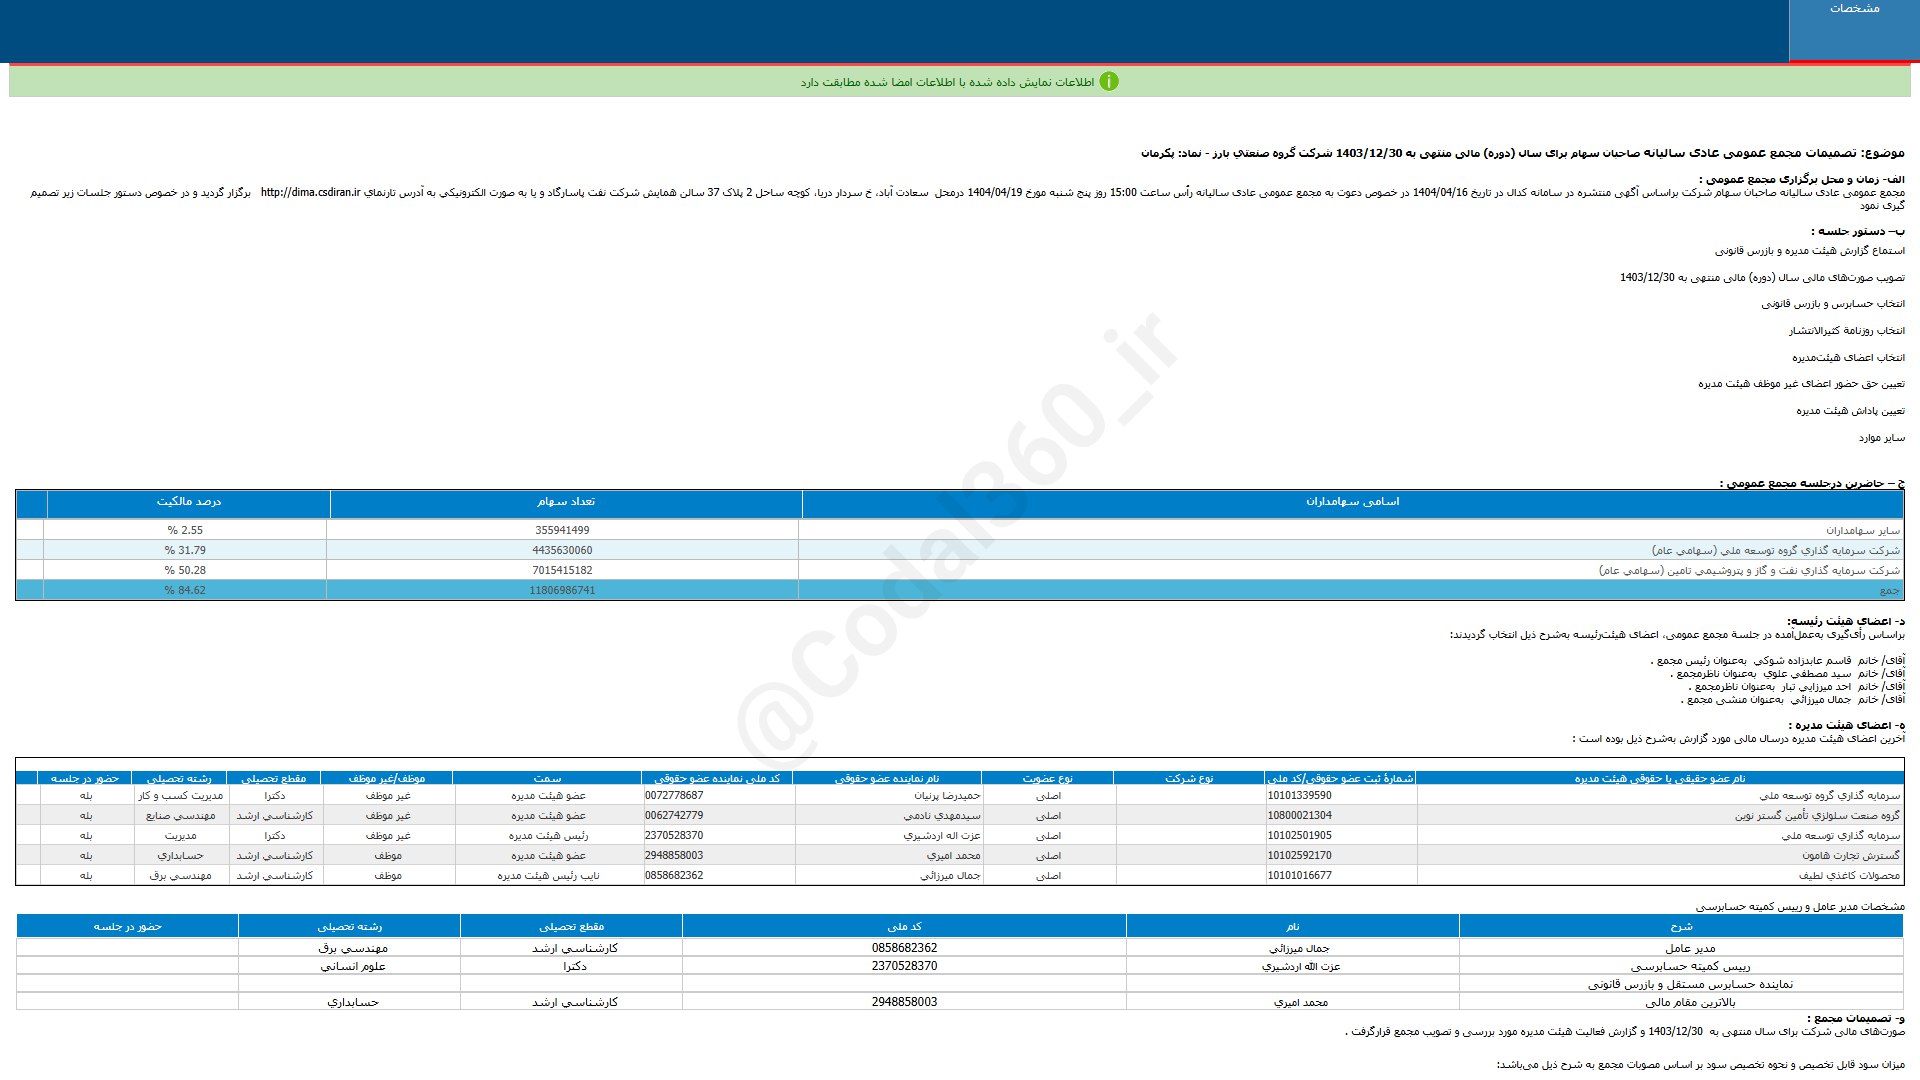Click the سمت column header
The width and height of the screenshot is (1920, 1080).
coord(547,778)
